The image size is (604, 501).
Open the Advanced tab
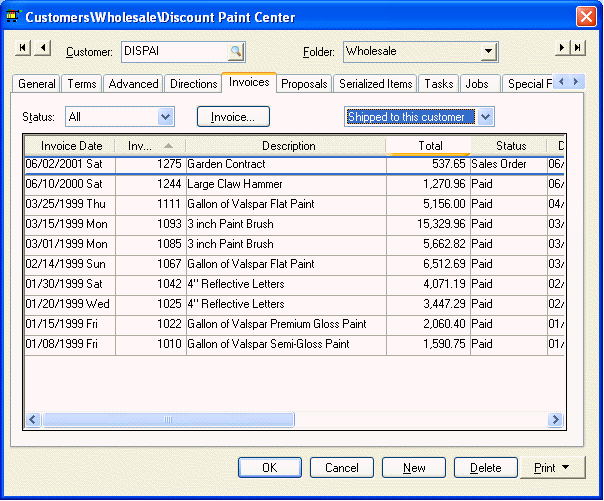tap(133, 84)
